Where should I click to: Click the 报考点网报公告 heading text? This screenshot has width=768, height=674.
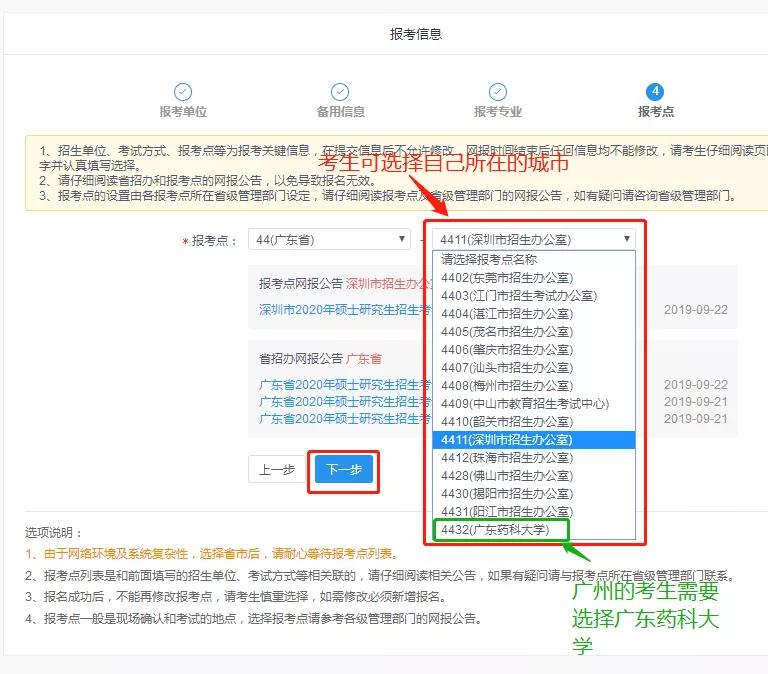pos(301,284)
